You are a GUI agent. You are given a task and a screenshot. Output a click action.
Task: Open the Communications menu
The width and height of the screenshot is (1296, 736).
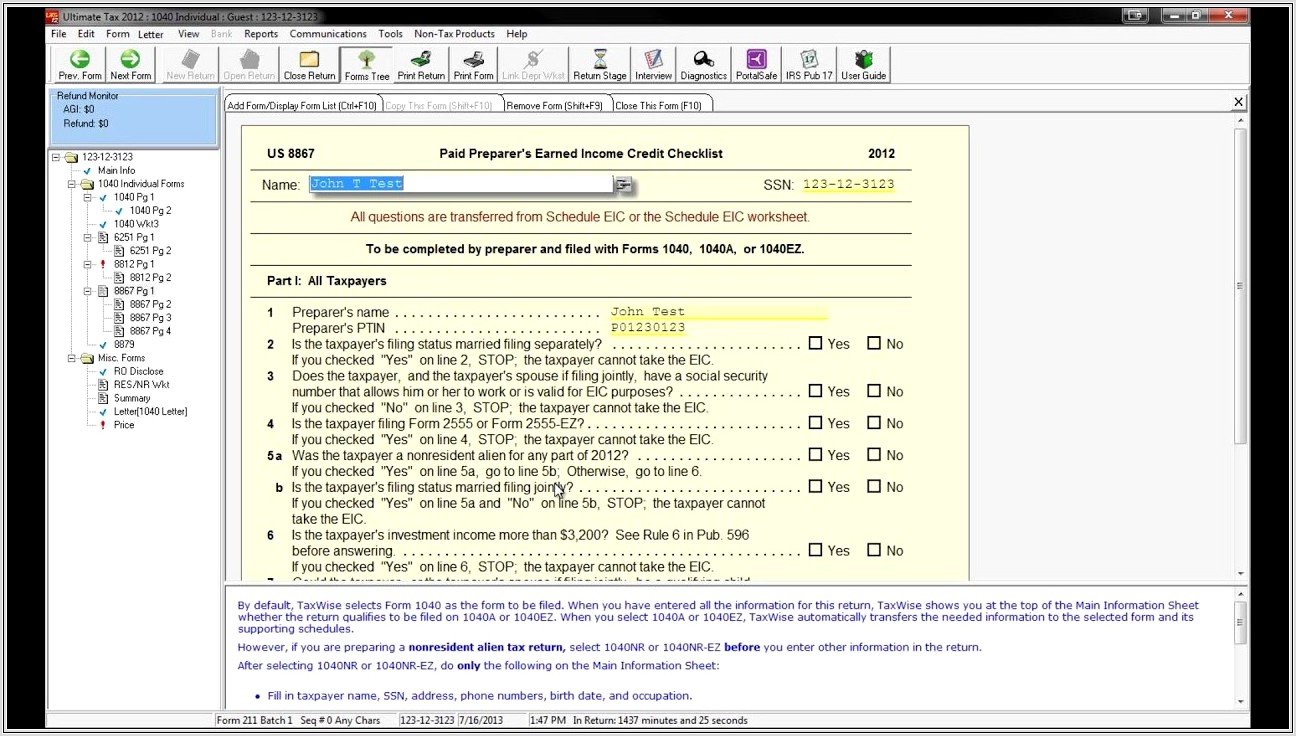click(328, 34)
